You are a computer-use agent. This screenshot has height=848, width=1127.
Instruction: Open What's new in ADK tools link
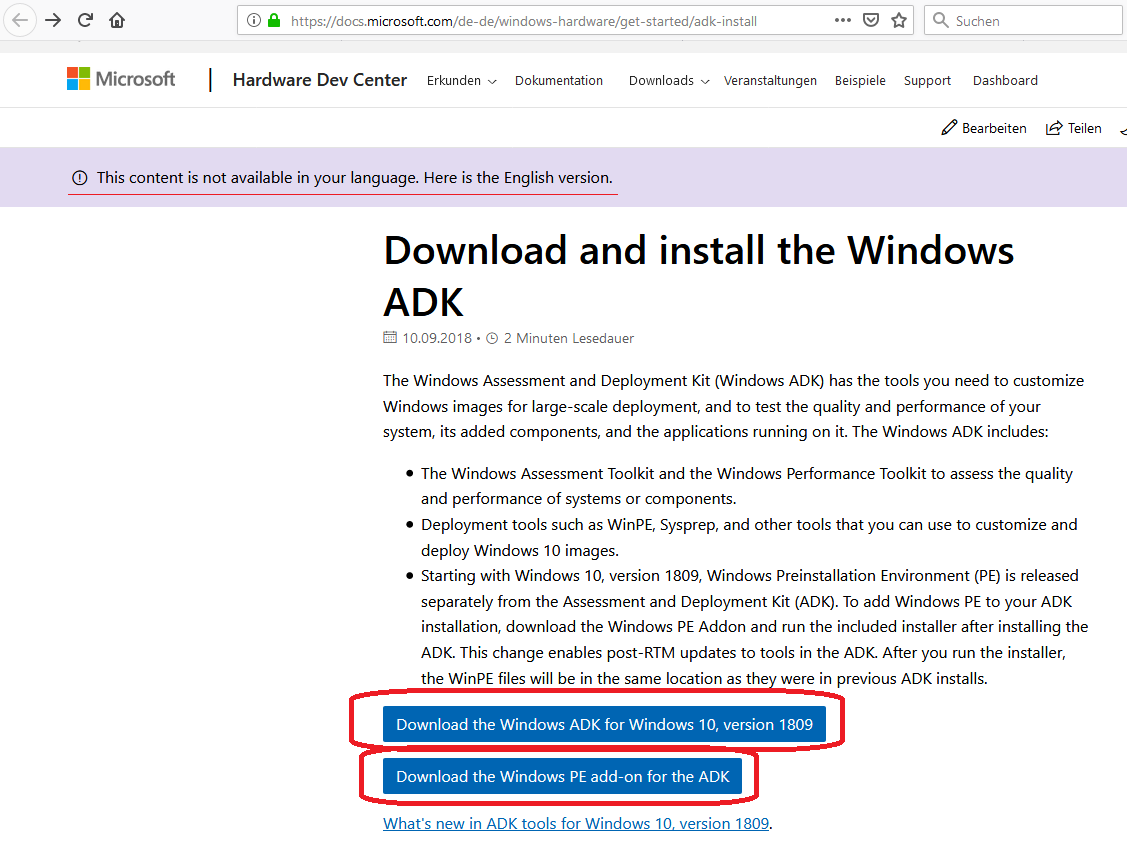pos(576,824)
